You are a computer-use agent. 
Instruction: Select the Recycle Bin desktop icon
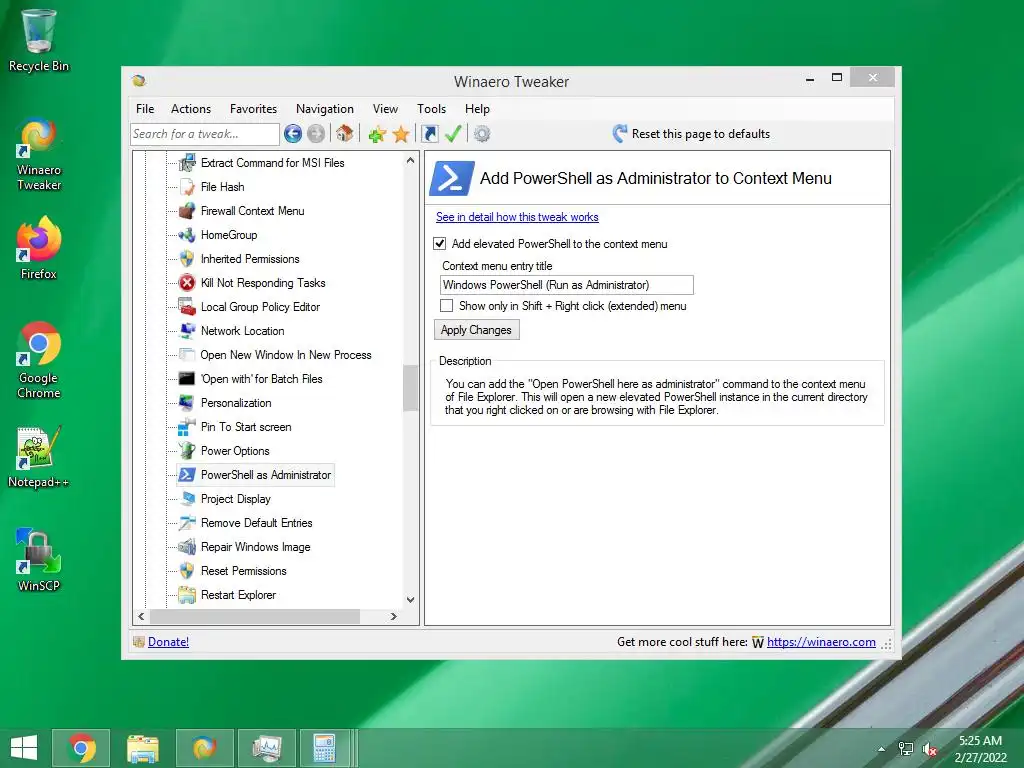(x=39, y=40)
